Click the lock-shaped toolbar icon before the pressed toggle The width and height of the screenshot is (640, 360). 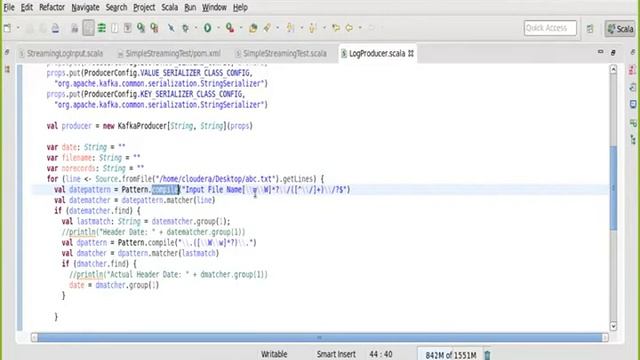75,28
